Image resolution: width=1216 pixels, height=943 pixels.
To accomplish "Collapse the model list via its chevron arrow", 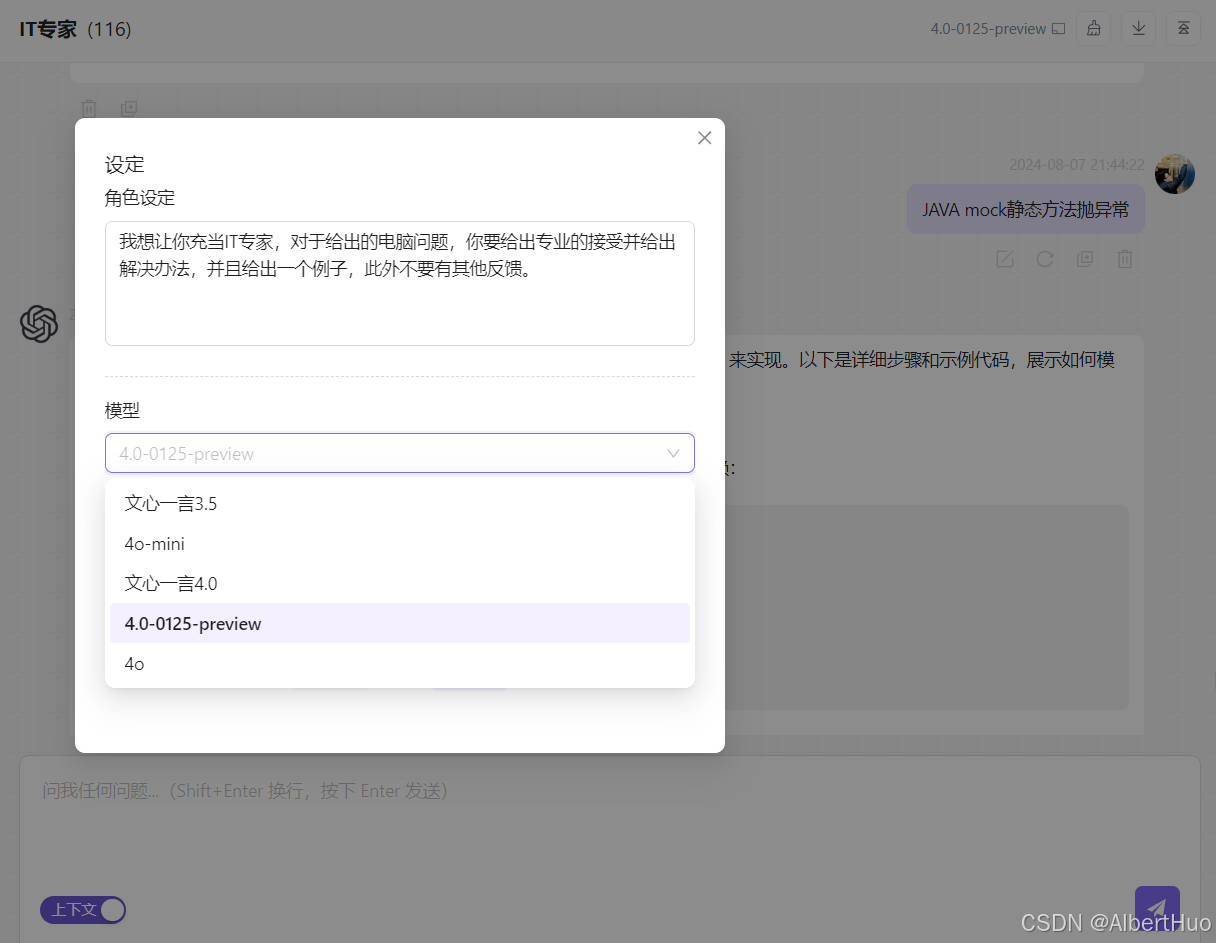I will [672, 453].
